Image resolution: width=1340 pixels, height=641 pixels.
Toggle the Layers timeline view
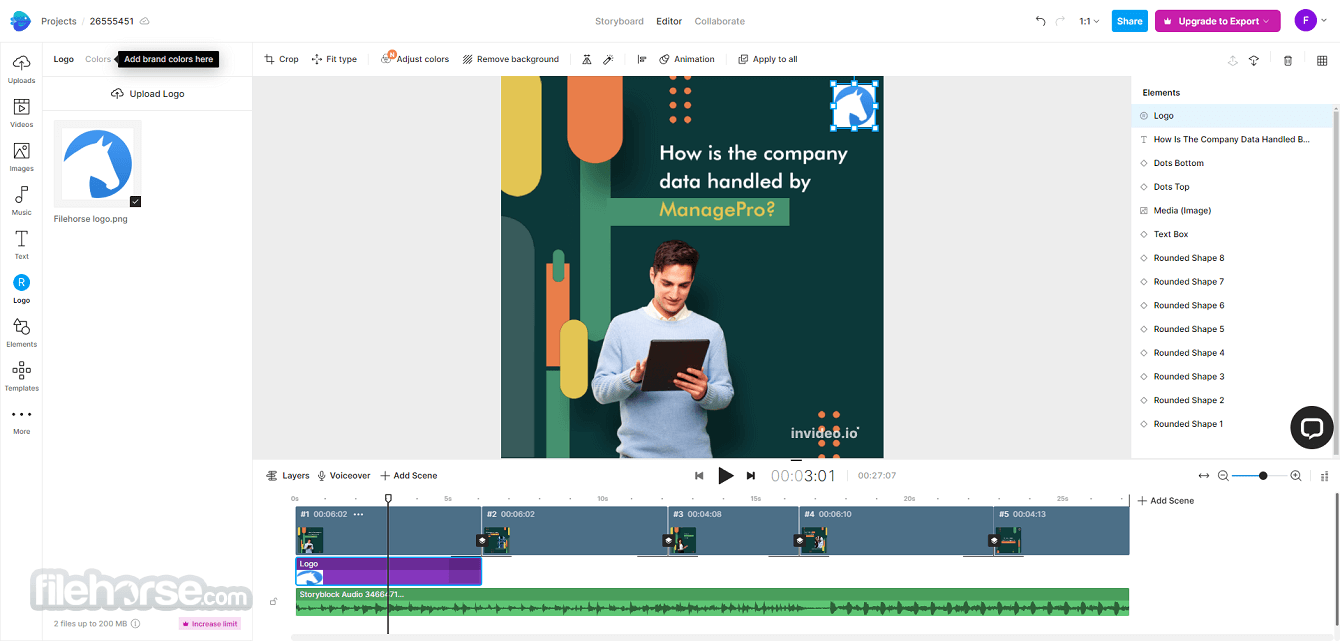(x=288, y=476)
